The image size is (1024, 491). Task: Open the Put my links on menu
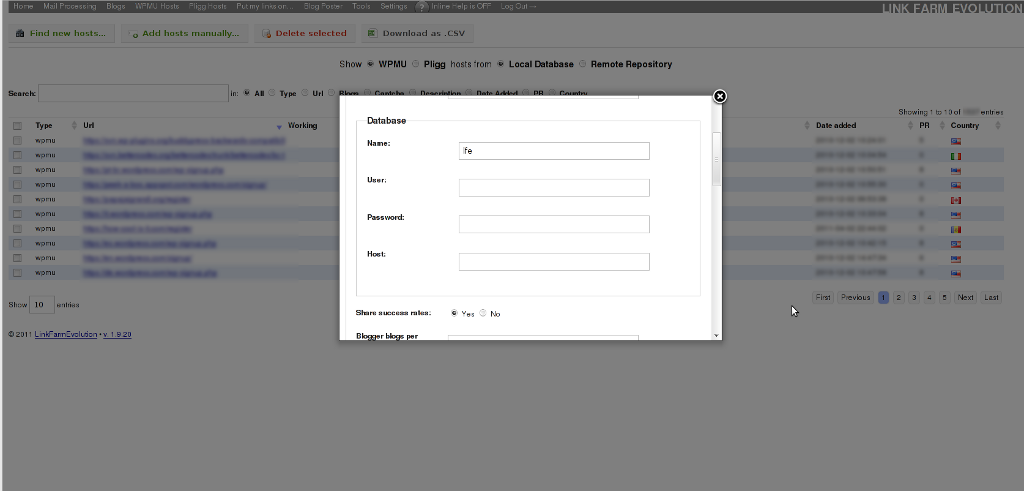264,7
